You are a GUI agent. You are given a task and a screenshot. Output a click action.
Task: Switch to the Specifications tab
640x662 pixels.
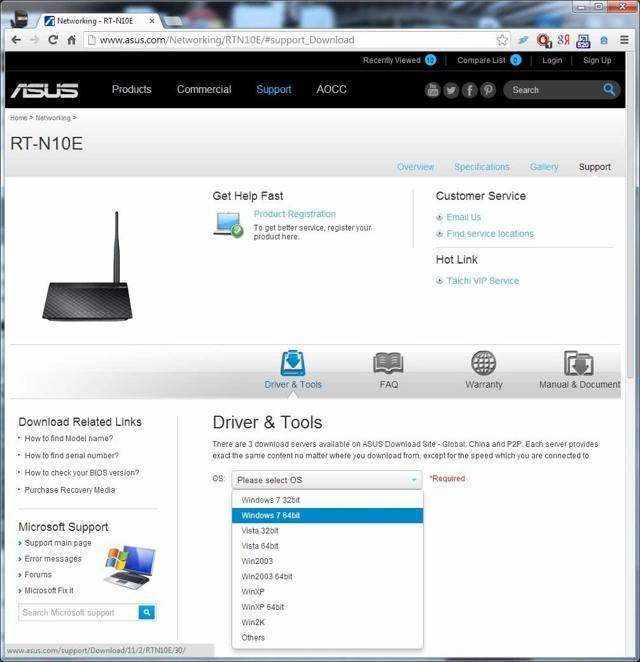tap(482, 167)
